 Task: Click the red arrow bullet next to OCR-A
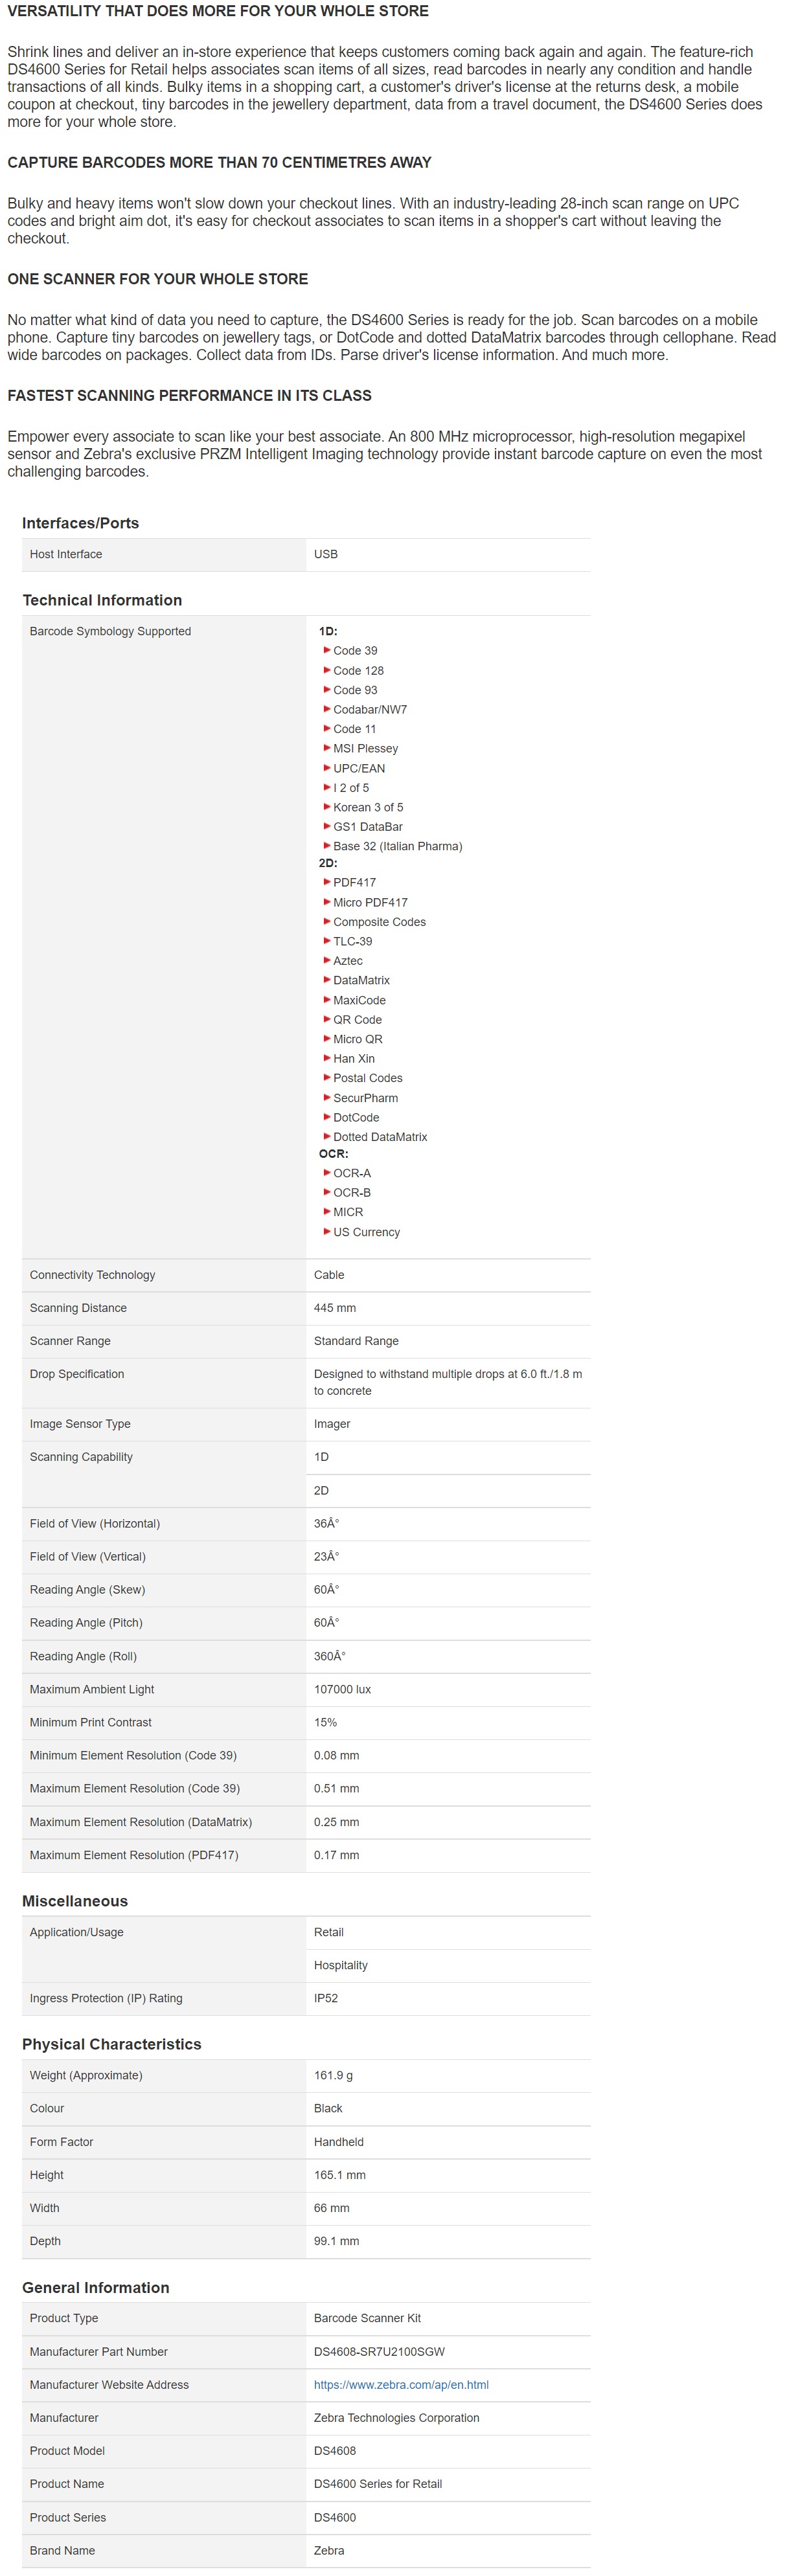pyautogui.click(x=326, y=1173)
